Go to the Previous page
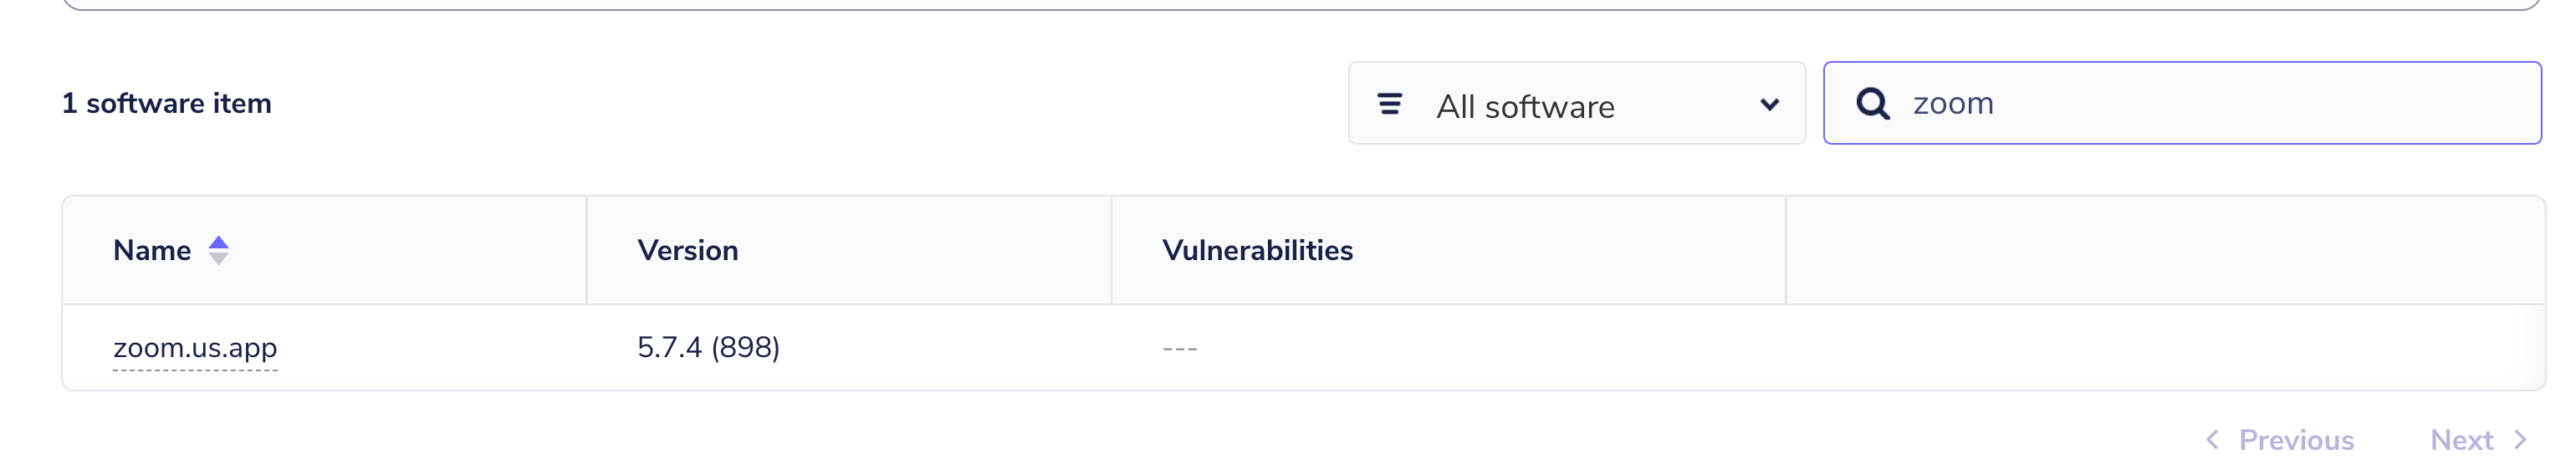The height and width of the screenshot is (475, 2576). point(2295,440)
